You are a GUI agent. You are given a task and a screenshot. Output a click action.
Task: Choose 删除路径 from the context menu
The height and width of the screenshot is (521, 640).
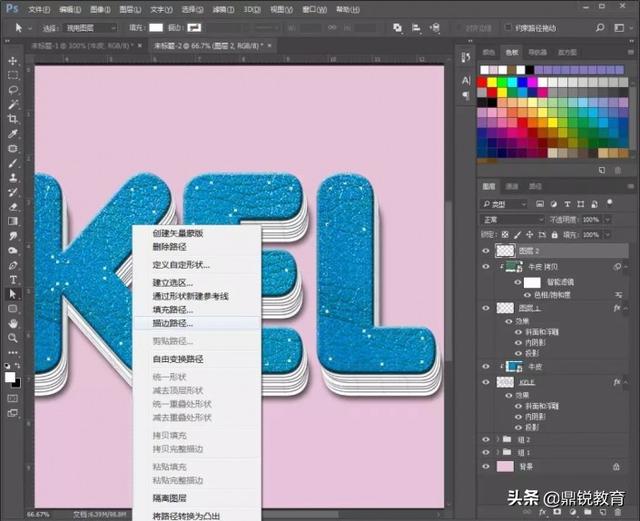point(169,247)
